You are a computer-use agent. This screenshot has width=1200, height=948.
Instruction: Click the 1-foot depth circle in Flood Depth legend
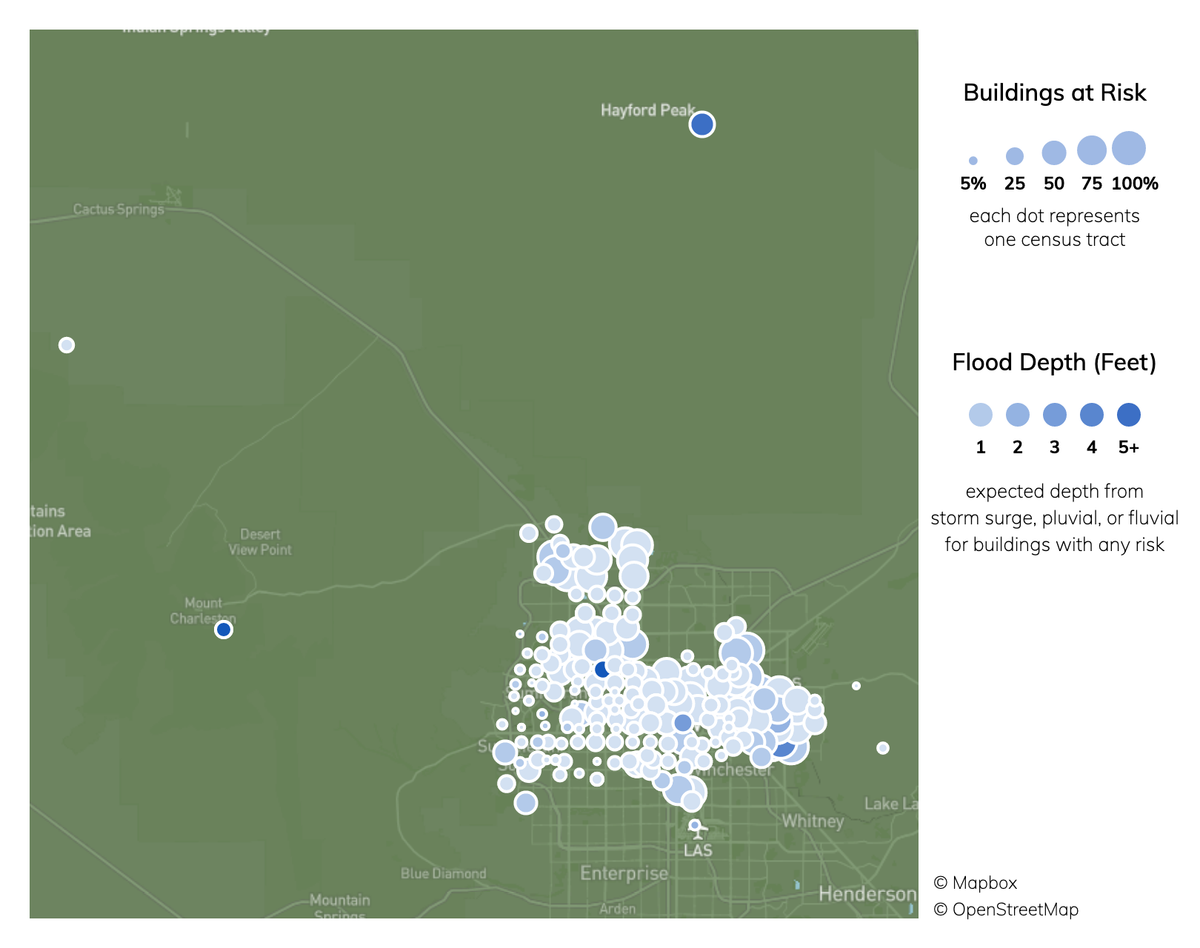click(x=980, y=414)
